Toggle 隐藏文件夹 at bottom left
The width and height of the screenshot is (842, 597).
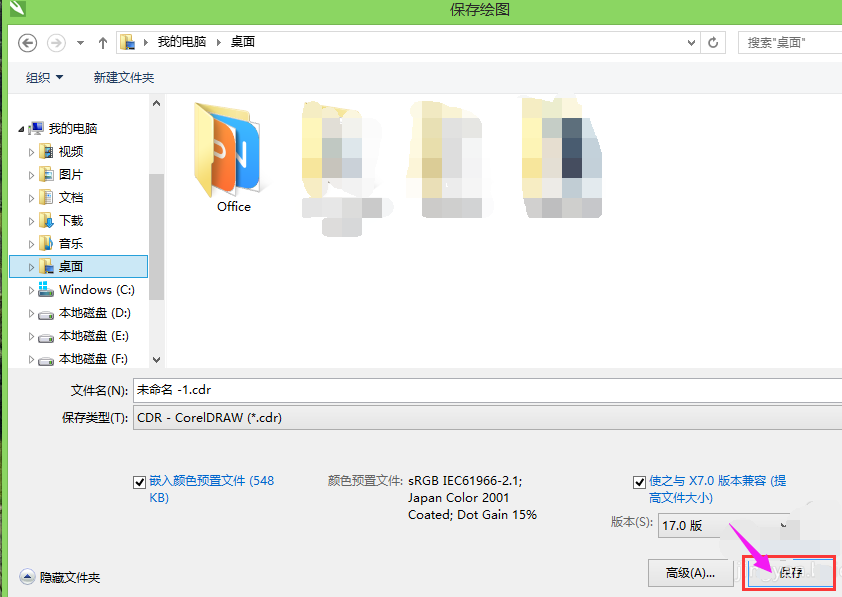point(60,577)
